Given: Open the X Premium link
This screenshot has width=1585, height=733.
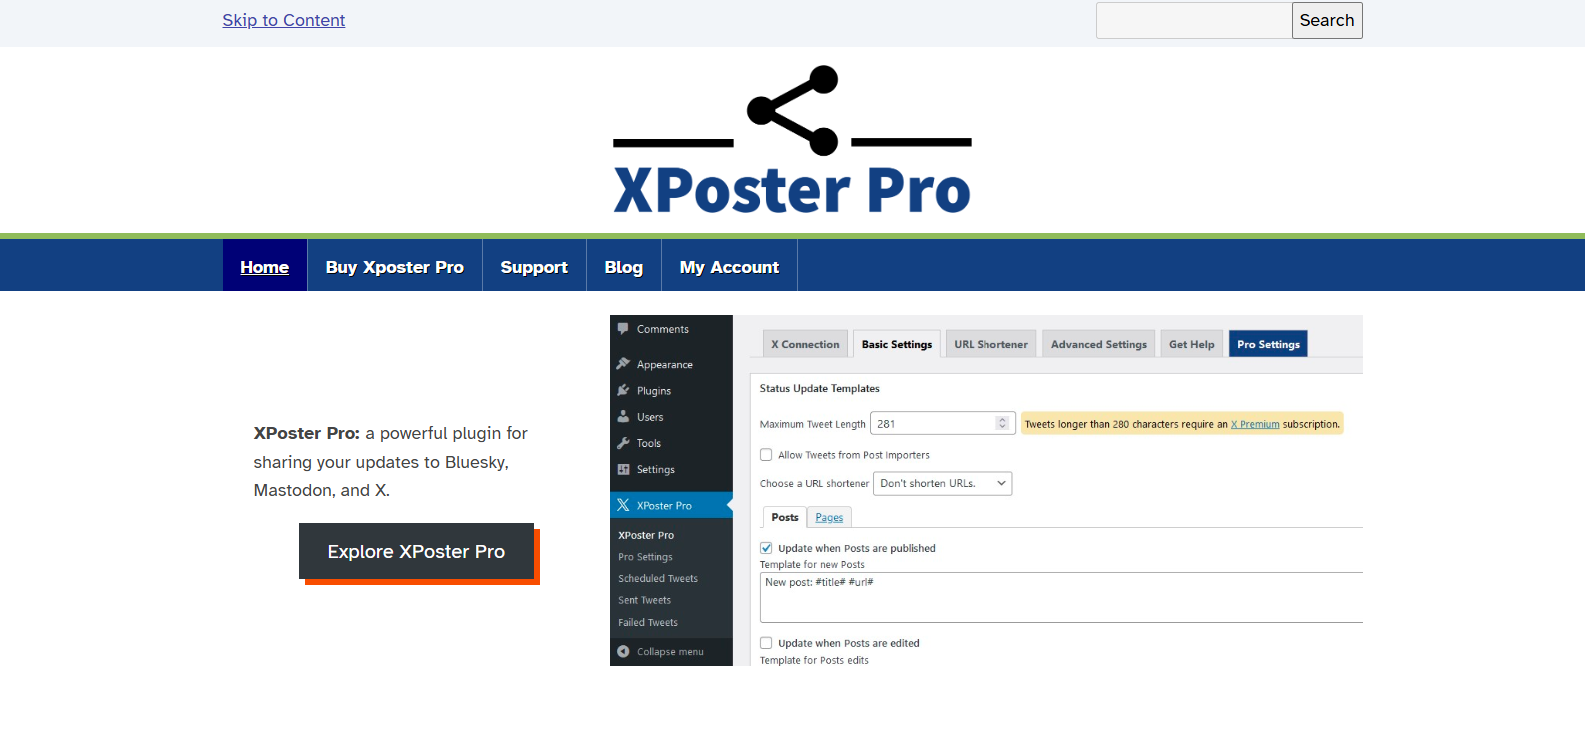Looking at the screenshot, I should tap(1255, 424).
